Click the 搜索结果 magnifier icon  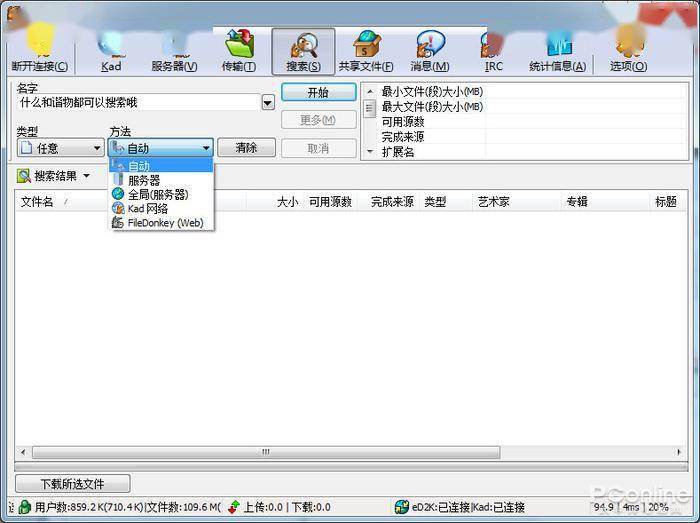click(24, 176)
